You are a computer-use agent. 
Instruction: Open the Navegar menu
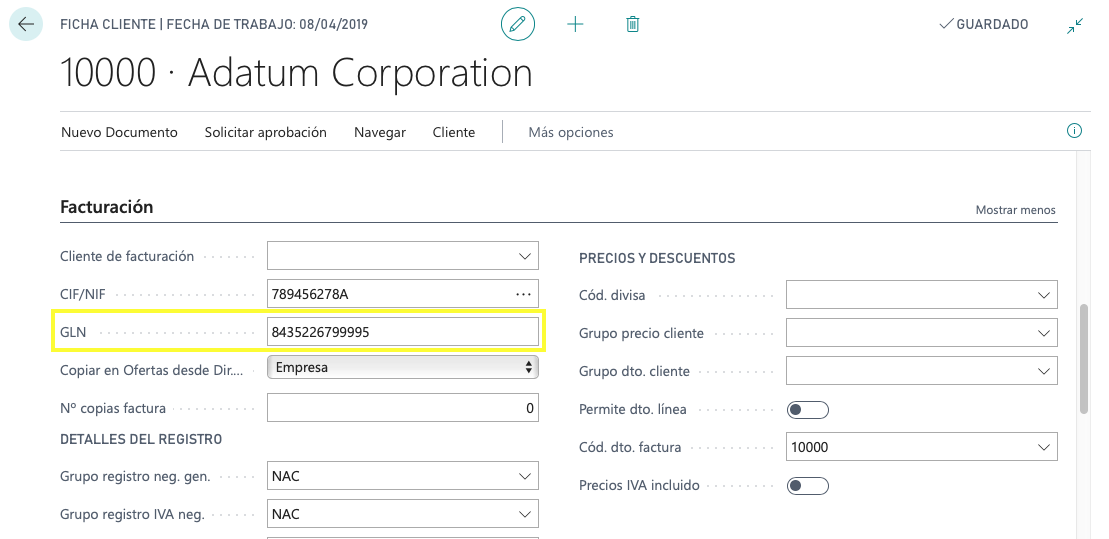380,132
